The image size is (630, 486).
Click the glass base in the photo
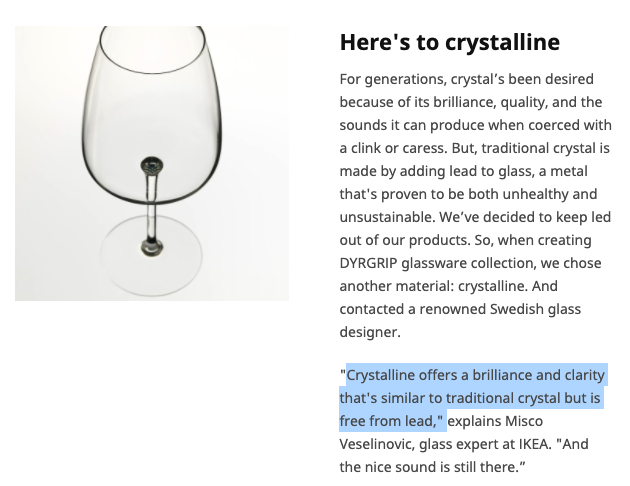[x=151, y=255]
